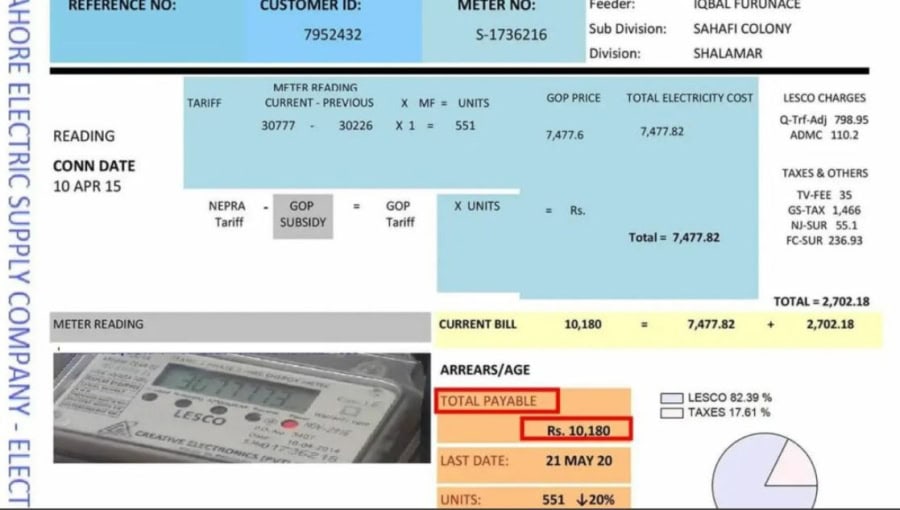
Task: Click the LAST DATE value 21 MAY 20
Action: (x=579, y=461)
